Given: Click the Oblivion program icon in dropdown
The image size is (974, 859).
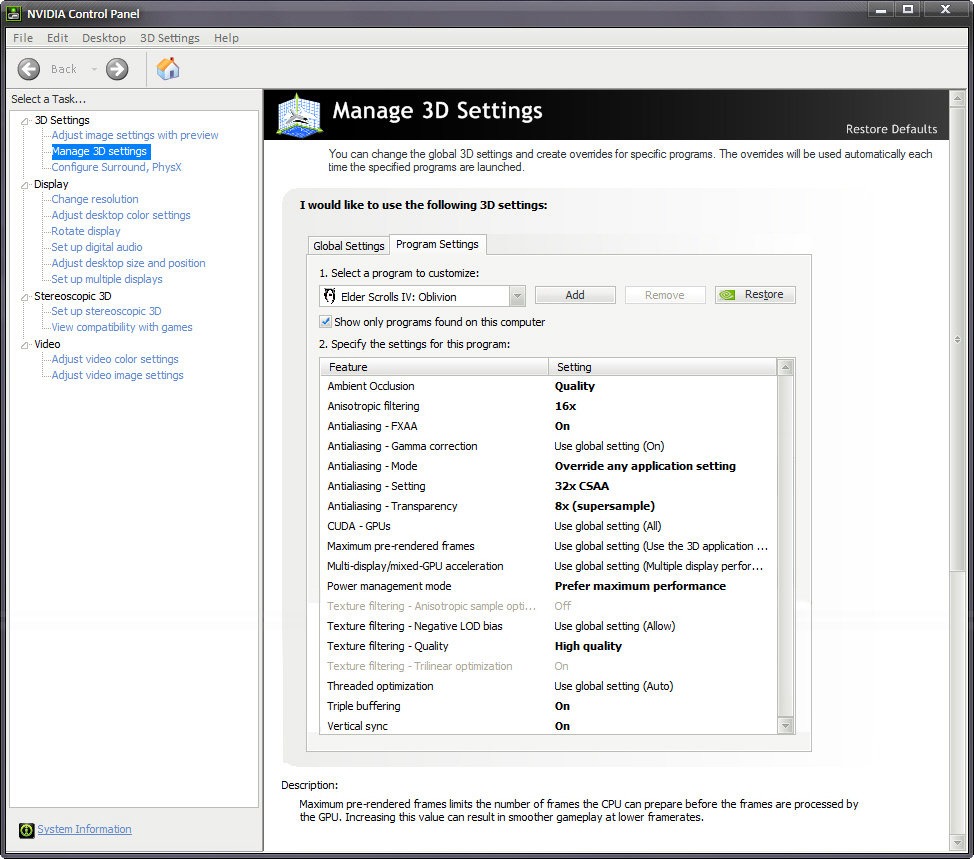Looking at the screenshot, I should [x=329, y=296].
